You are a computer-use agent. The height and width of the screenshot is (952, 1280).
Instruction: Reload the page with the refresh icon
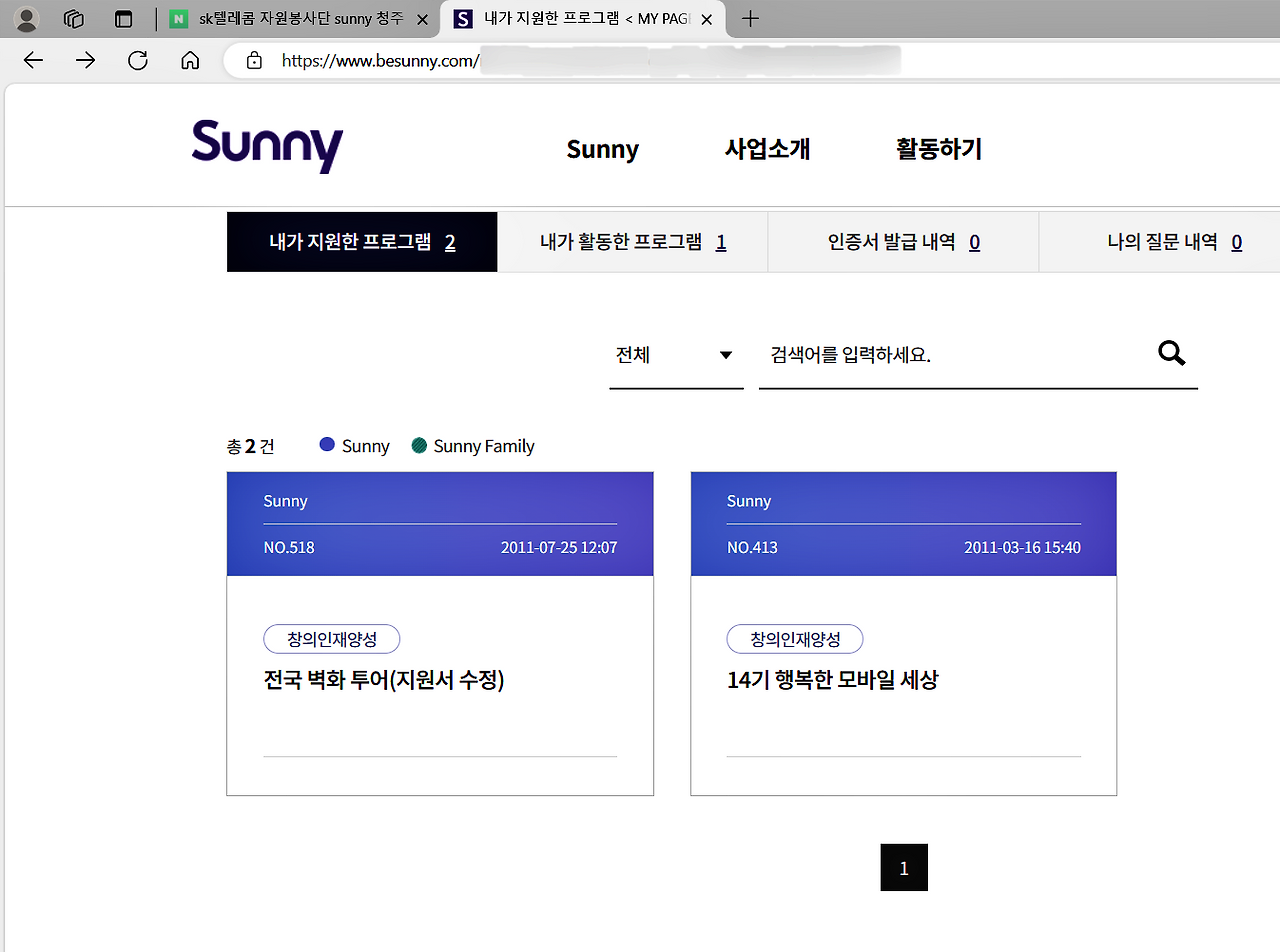[x=138, y=60]
